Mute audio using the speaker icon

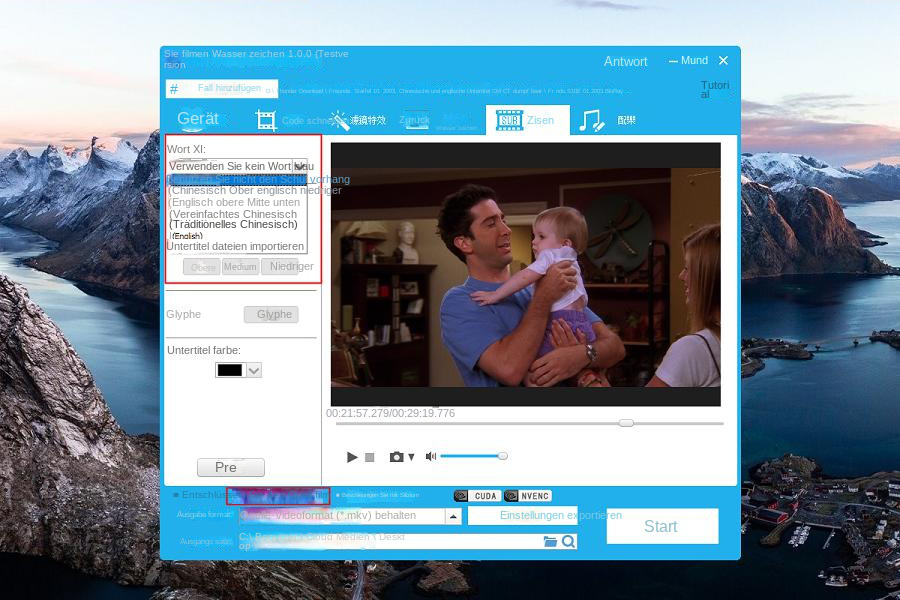pyautogui.click(x=430, y=456)
